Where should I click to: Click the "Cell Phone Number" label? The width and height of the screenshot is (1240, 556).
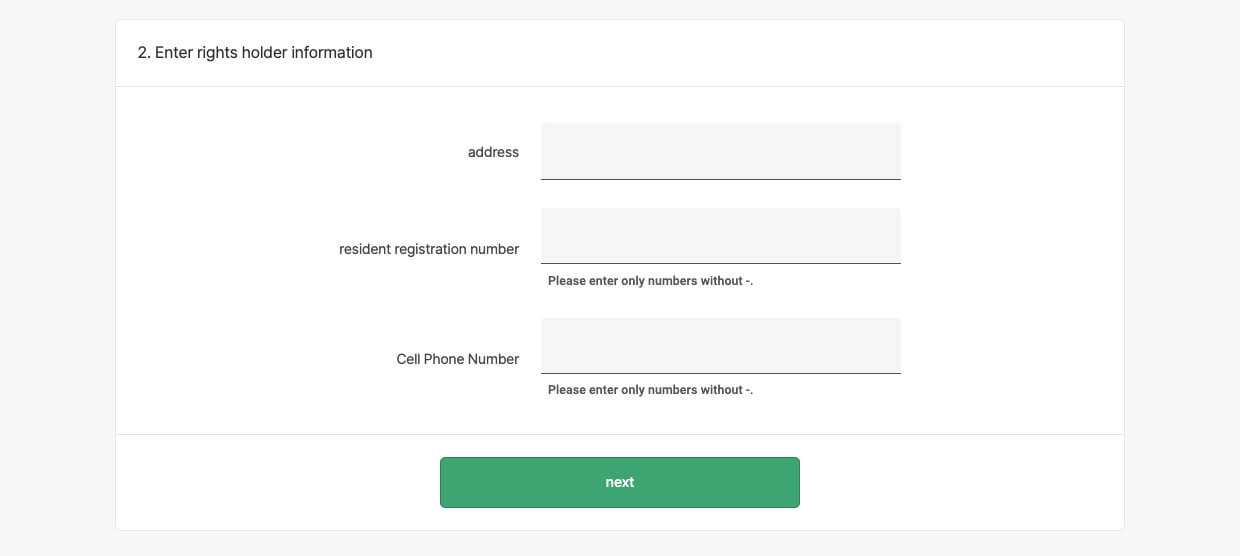pyautogui.click(x=458, y=359)
